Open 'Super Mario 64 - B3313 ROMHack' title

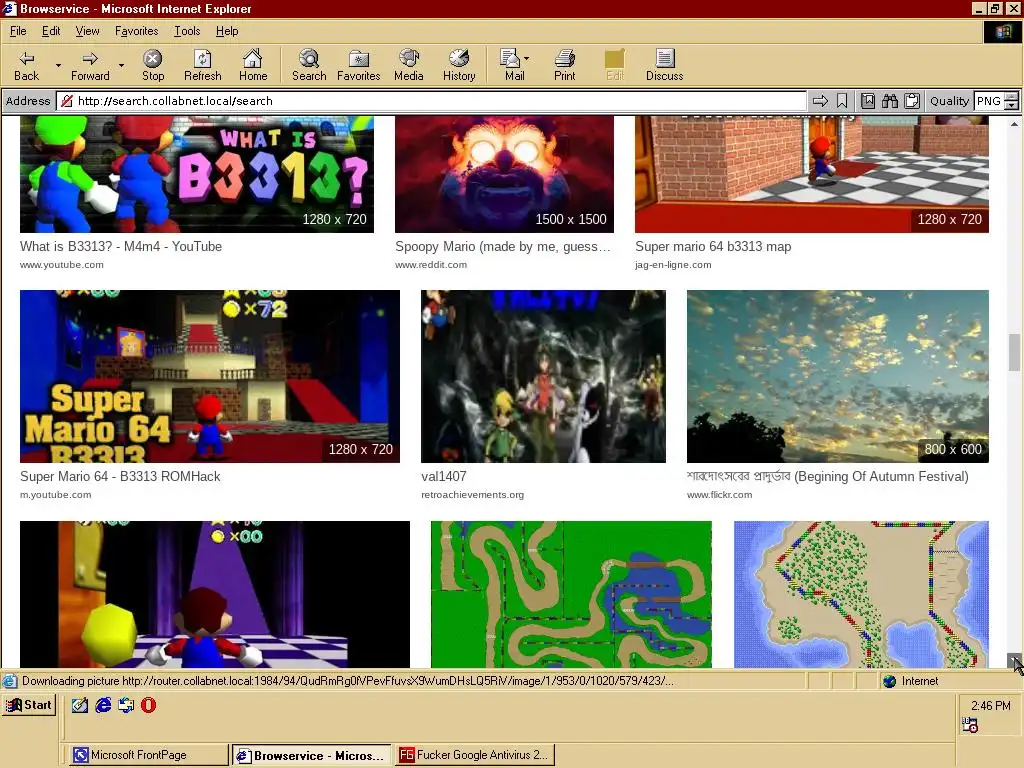pos(120,477)
